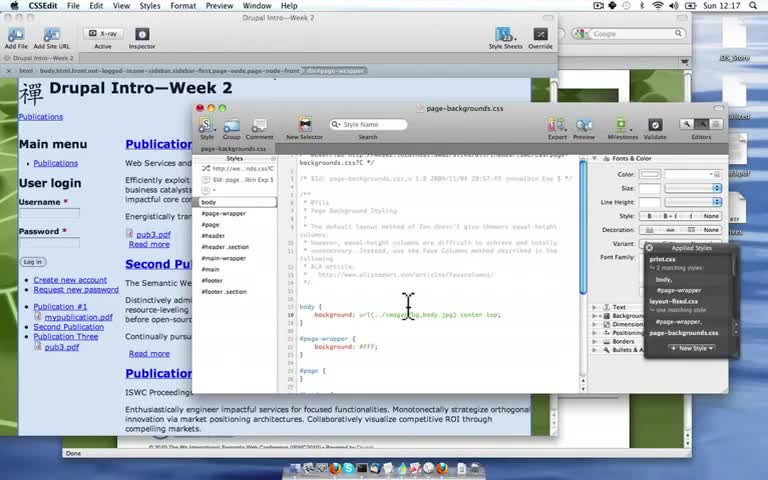Click the 'Log in' button in preview
This screenshot has height=480, width=768.
(33, 262)
